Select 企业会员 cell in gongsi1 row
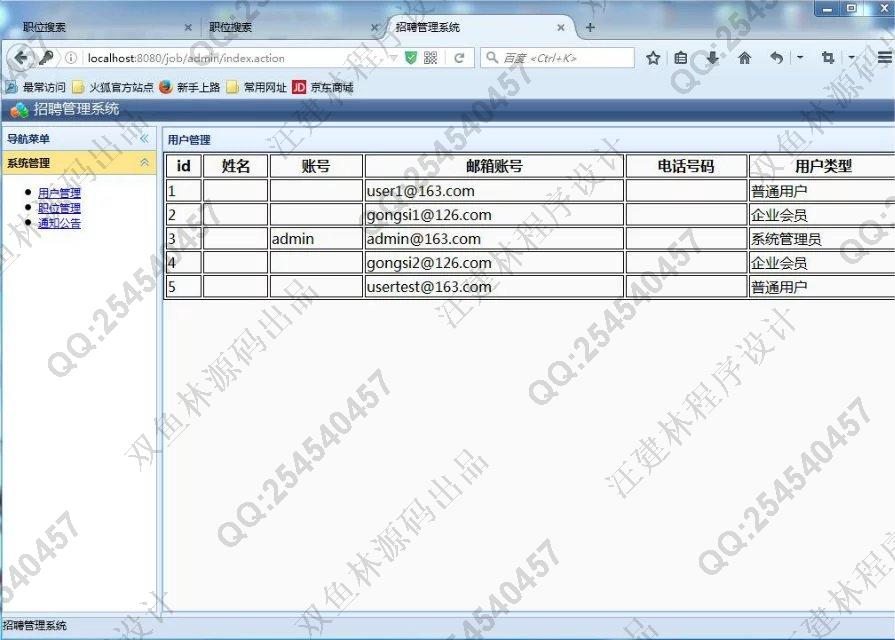The height and width of the screenshot is (640, 895). pyautogui.click(x=822, y=215)
